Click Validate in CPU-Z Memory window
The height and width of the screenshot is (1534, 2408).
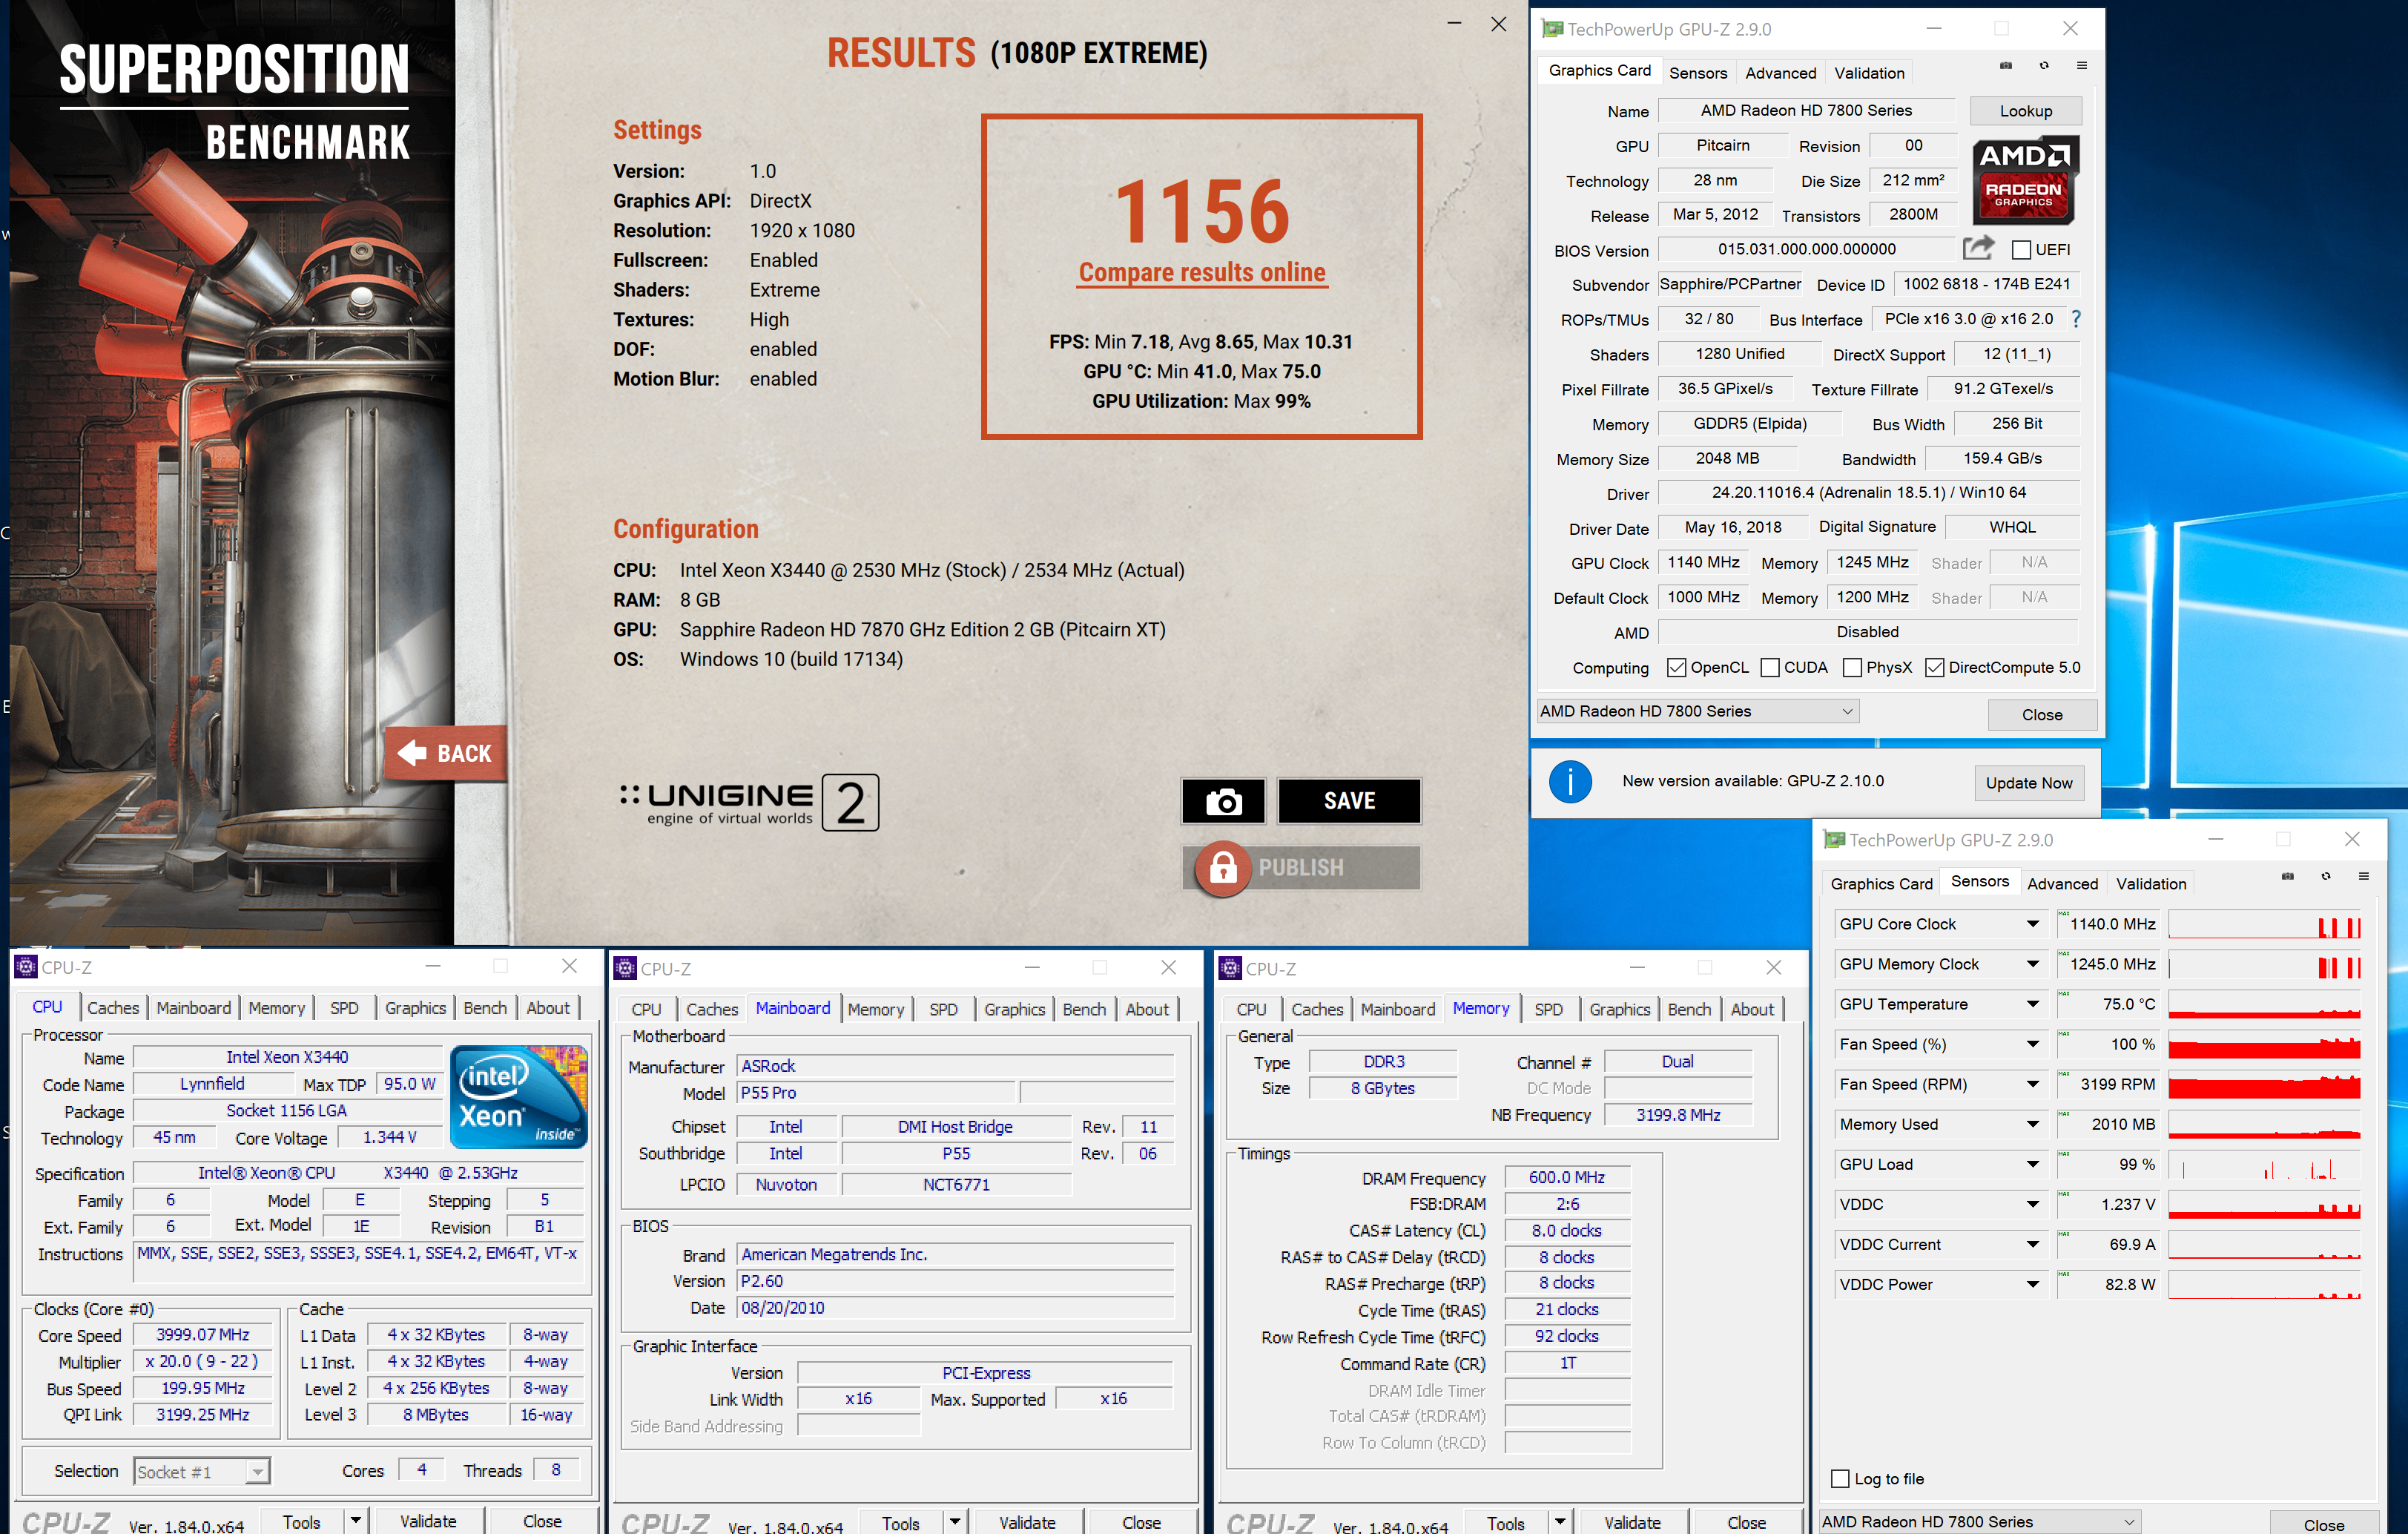click(x=1632, y=1522)
